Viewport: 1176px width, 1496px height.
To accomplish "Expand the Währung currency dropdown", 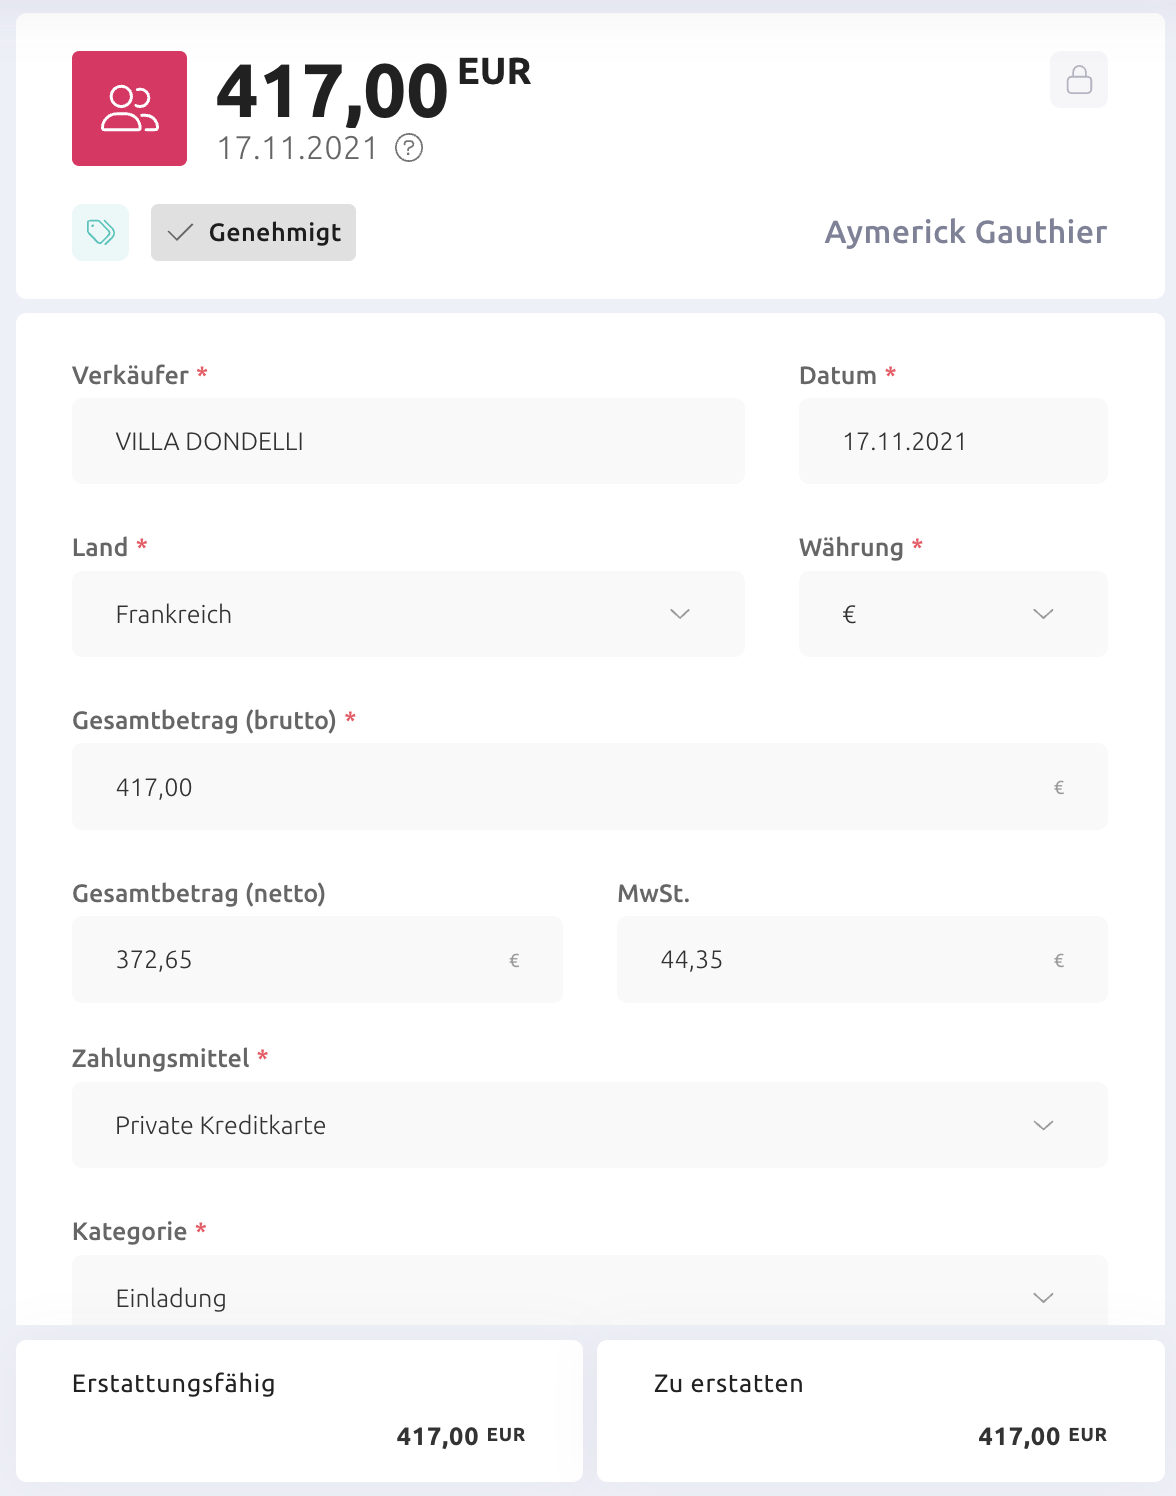I will tap(953, 614).
